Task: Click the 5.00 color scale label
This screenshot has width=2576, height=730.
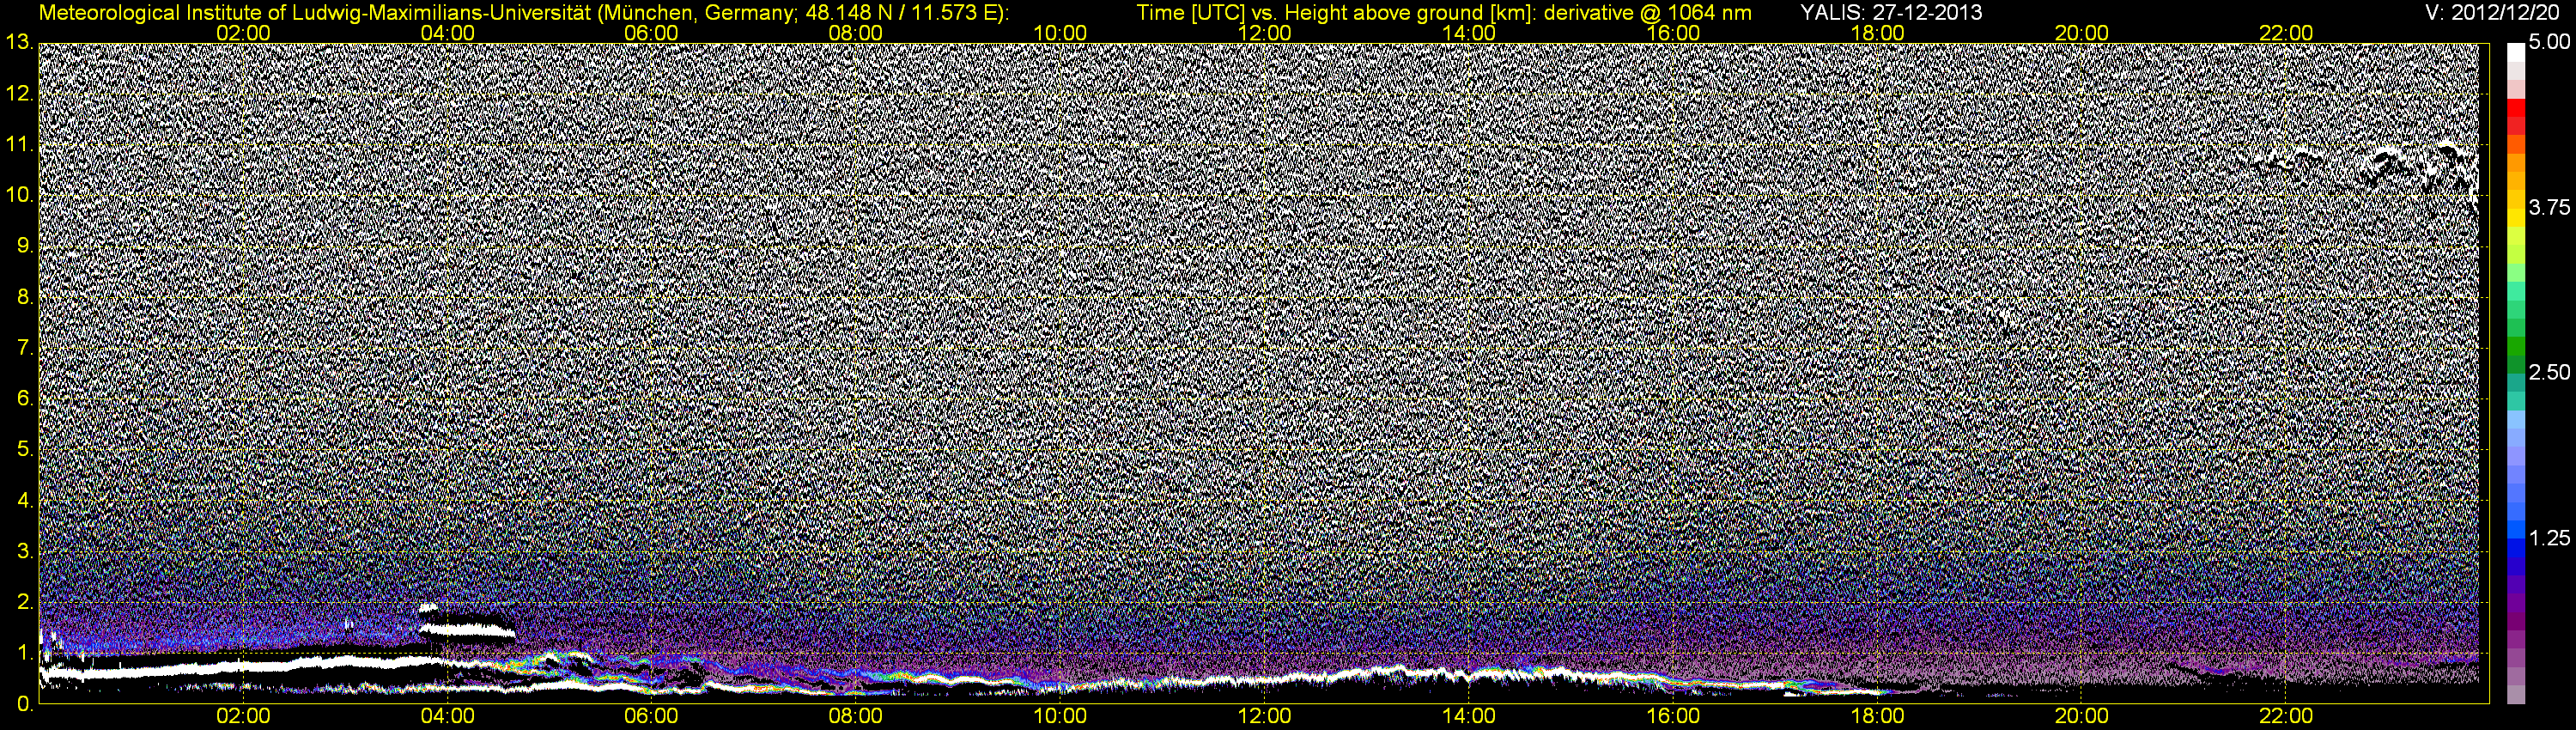Action: tap(2549, 42)
